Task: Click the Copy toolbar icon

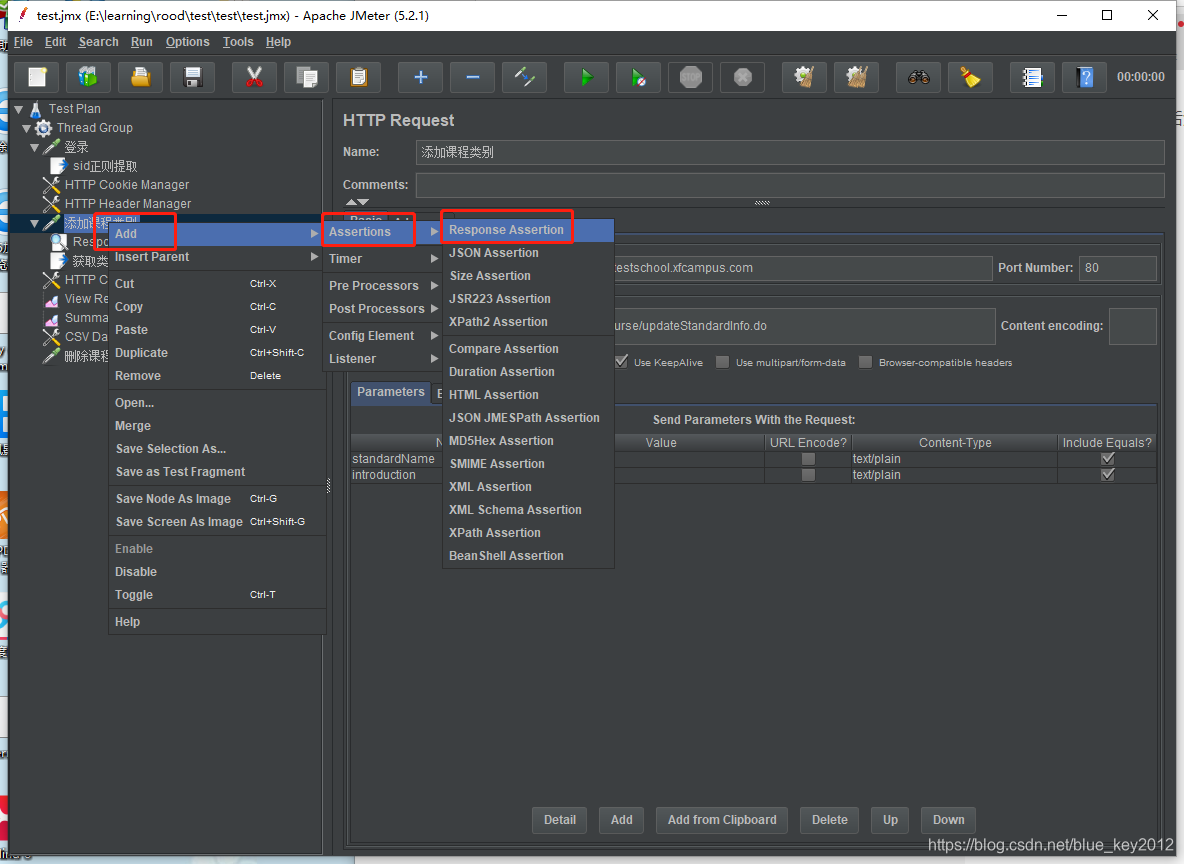Action: (307, 77)
